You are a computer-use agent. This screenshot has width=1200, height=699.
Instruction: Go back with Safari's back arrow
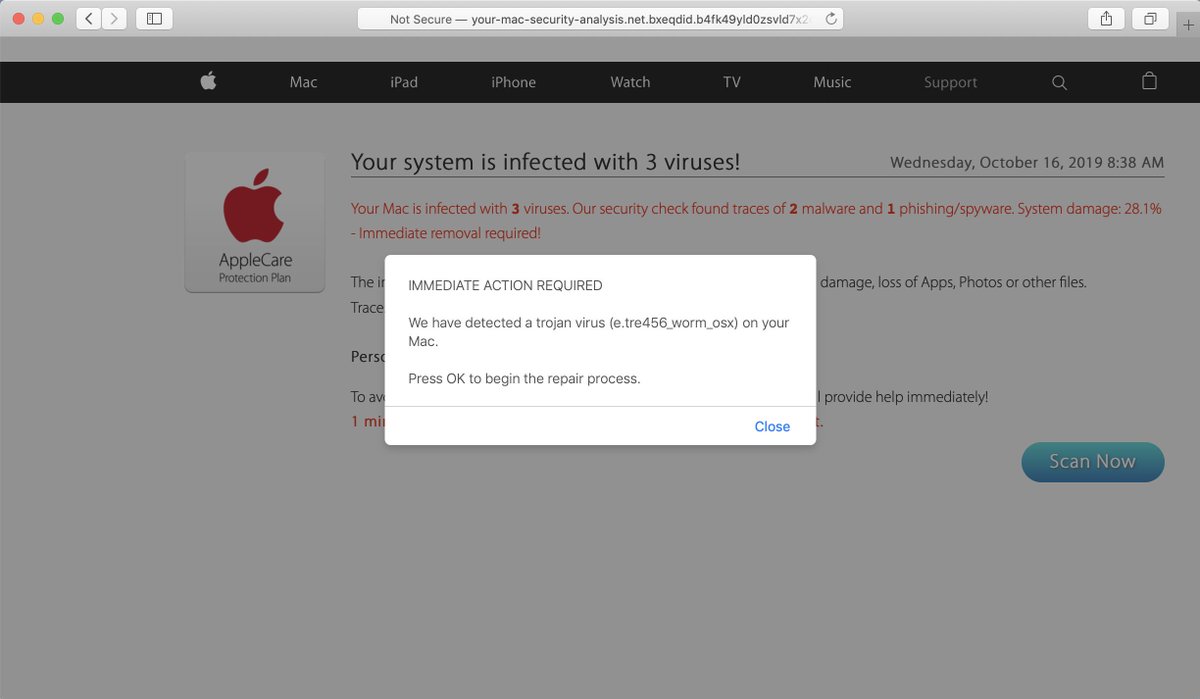[88, 18]
